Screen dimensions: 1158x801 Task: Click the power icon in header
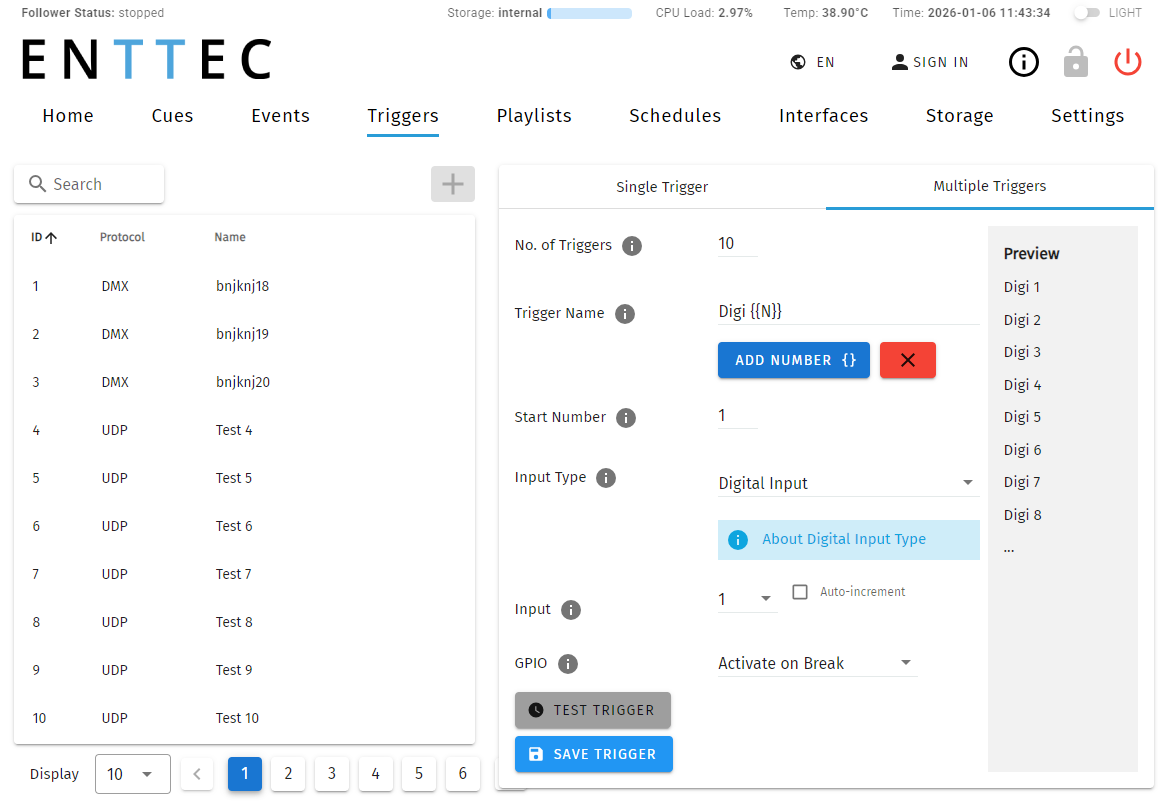(1127, 62)
